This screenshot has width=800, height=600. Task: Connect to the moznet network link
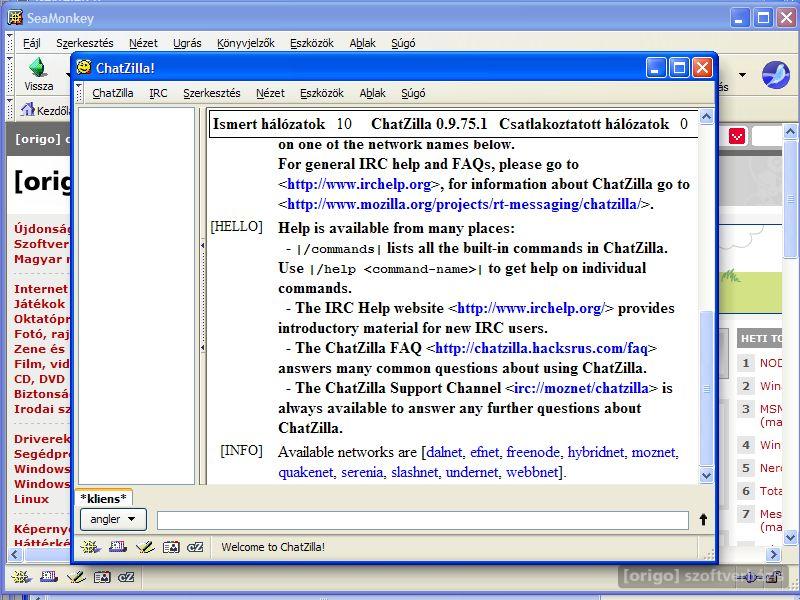[654, 452]
